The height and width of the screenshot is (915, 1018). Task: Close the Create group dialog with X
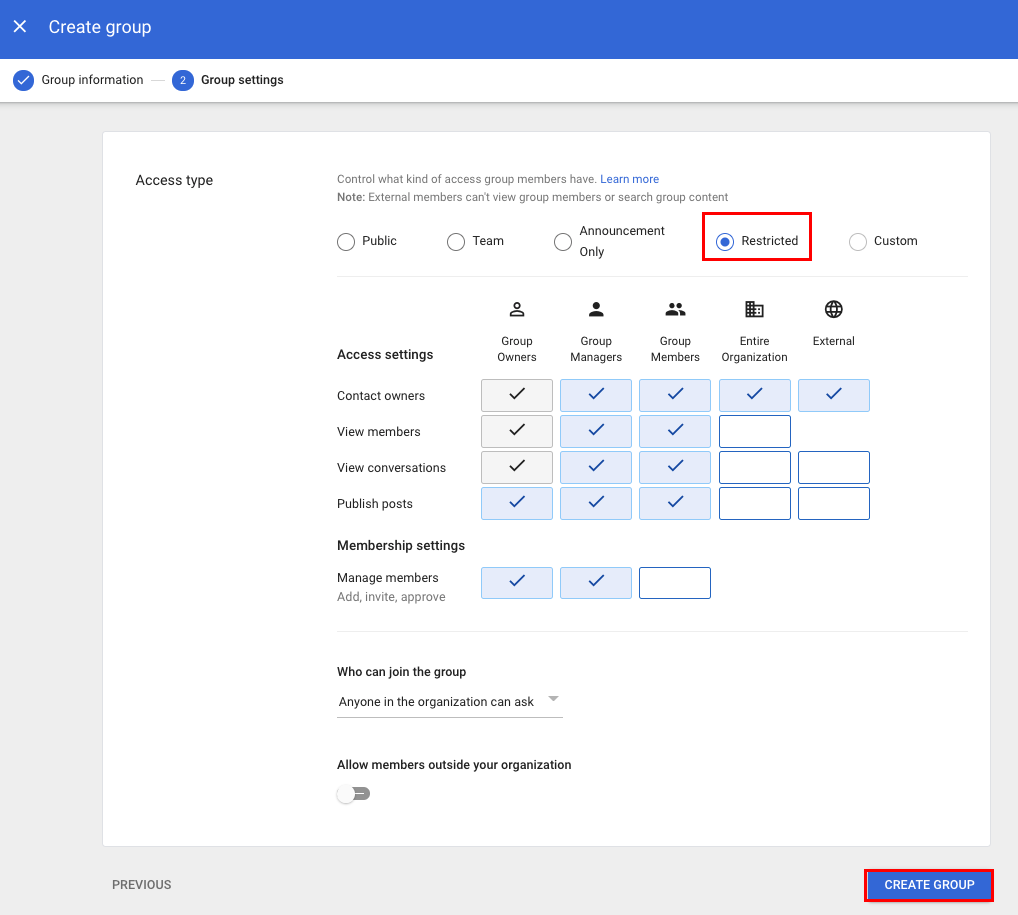20,27
